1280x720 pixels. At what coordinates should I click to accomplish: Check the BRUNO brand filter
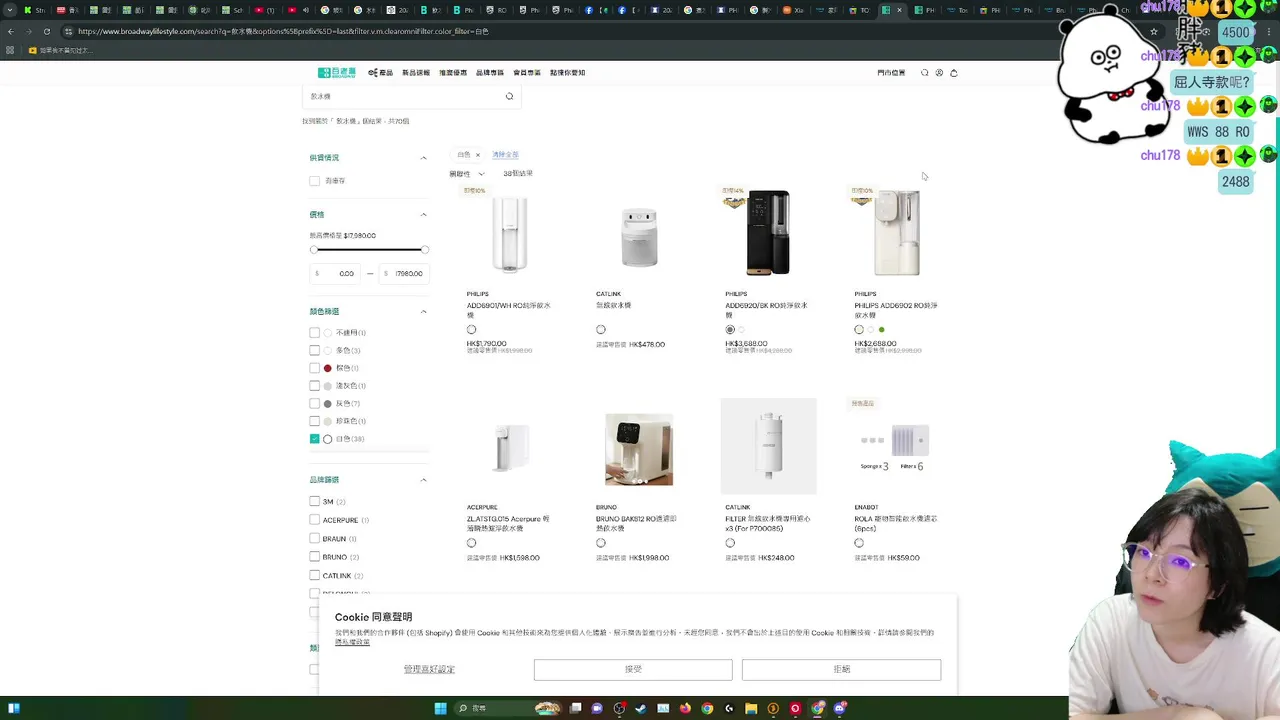314,557
